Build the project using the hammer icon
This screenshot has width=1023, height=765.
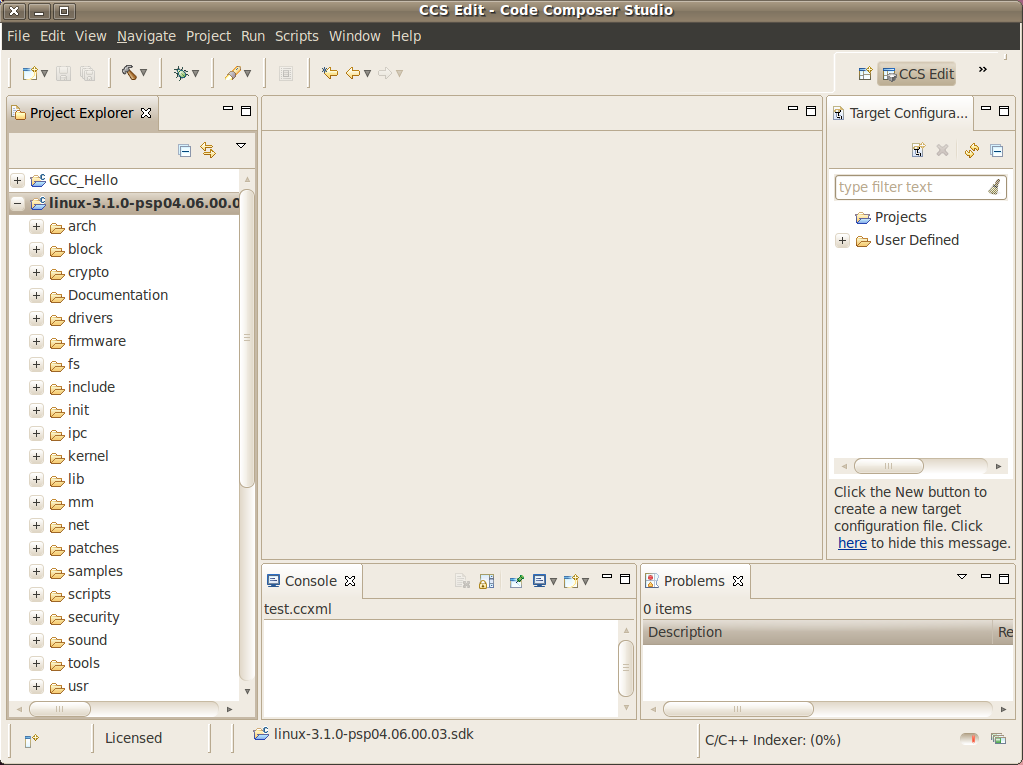point(131,72)
